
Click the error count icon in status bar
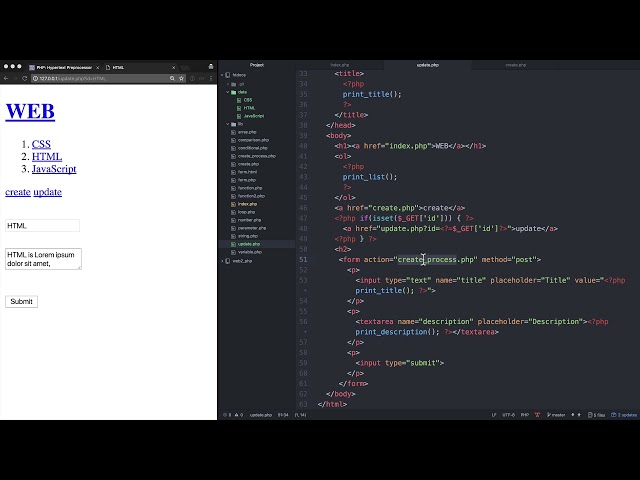[227, 415]
